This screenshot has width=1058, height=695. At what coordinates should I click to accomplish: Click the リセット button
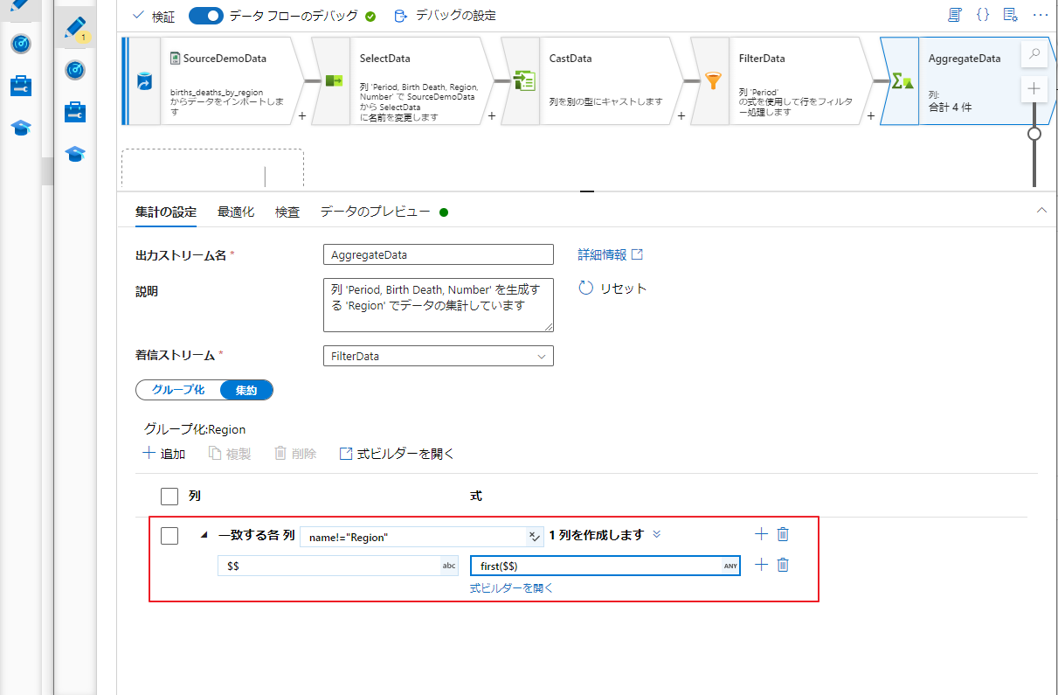[x=613, y=288]
